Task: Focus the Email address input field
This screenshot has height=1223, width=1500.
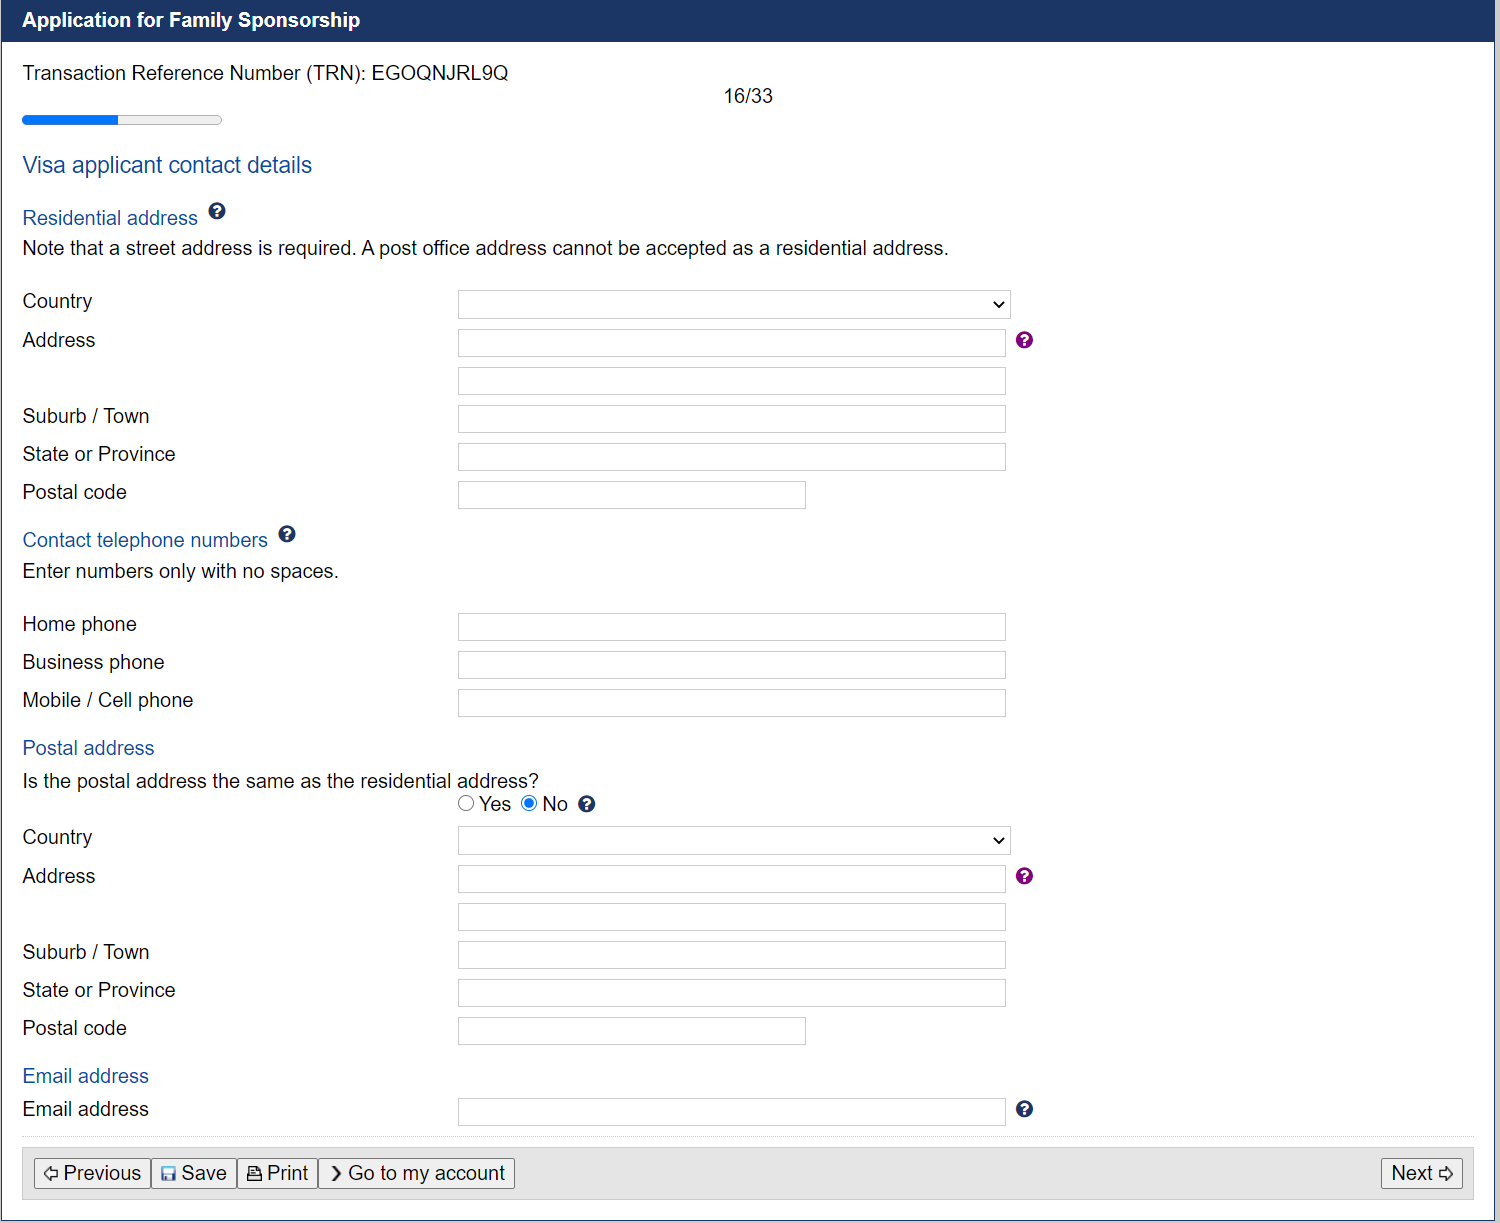Action: [732, 1112]
